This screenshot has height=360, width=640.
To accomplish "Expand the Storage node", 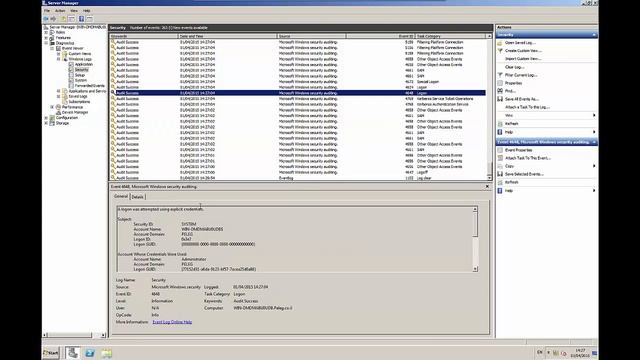I will tap(46, 123).
